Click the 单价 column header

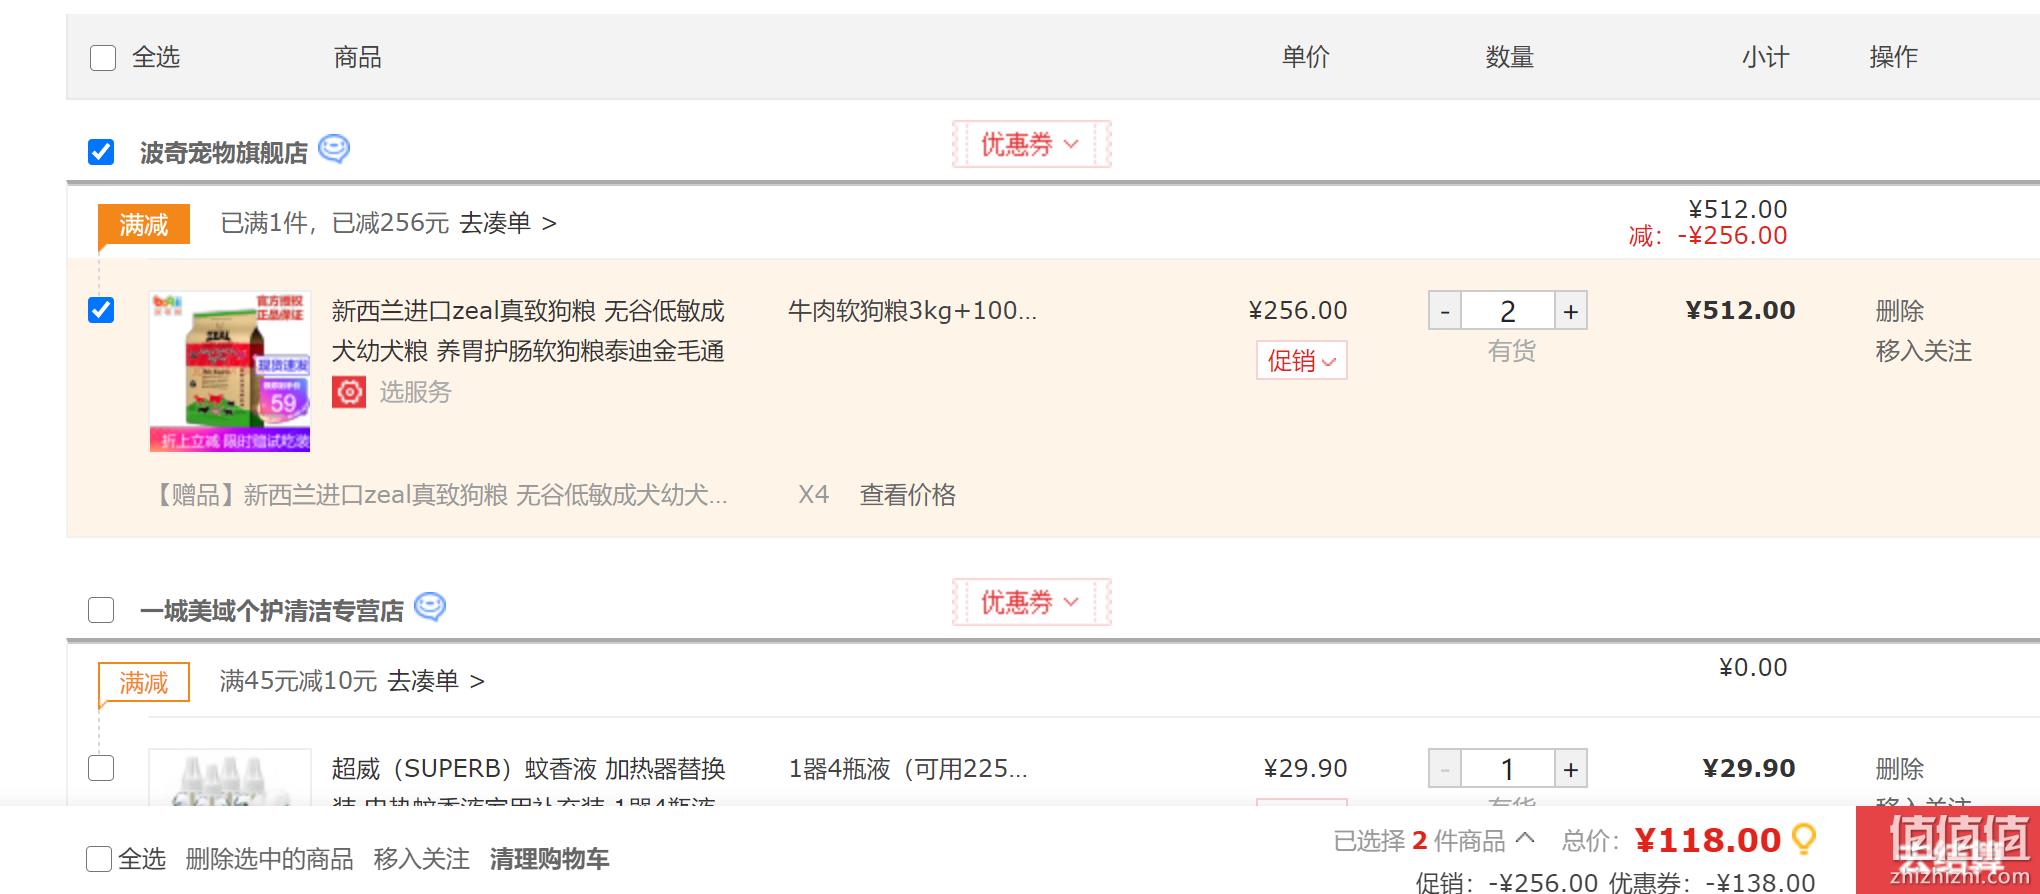tap(1306, 57)
